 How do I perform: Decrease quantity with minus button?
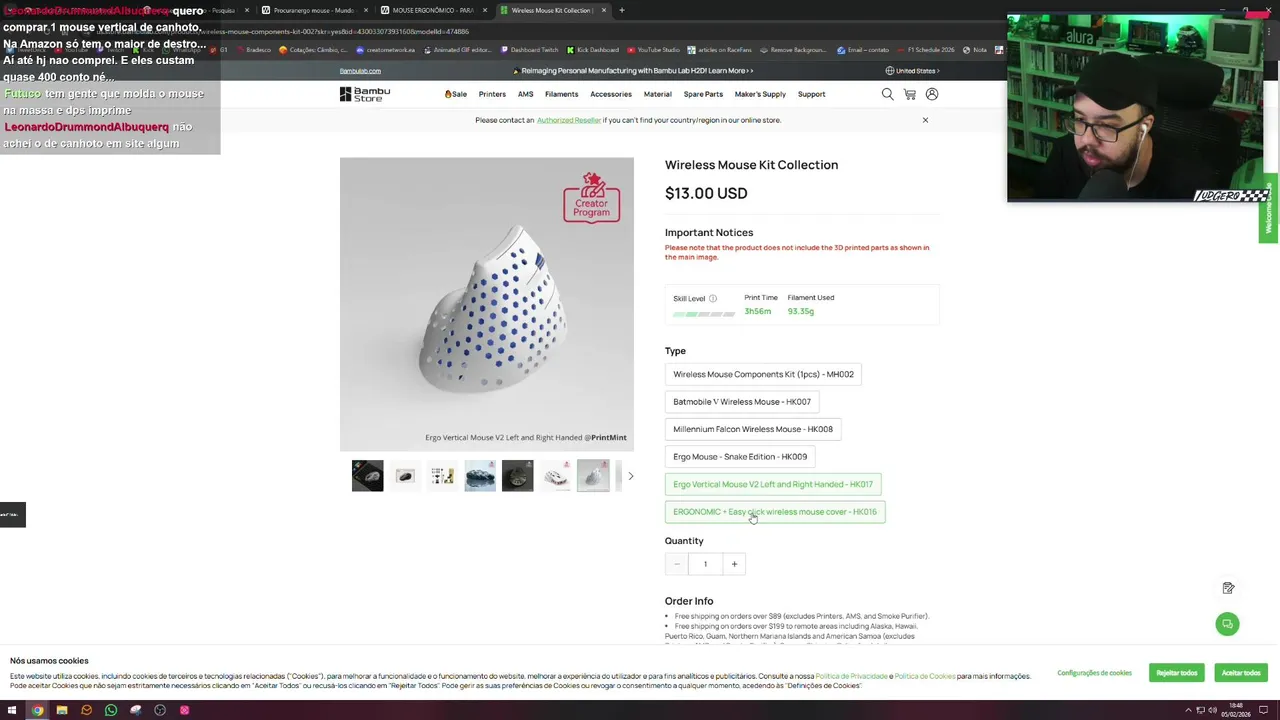click(x=677, y=564)
